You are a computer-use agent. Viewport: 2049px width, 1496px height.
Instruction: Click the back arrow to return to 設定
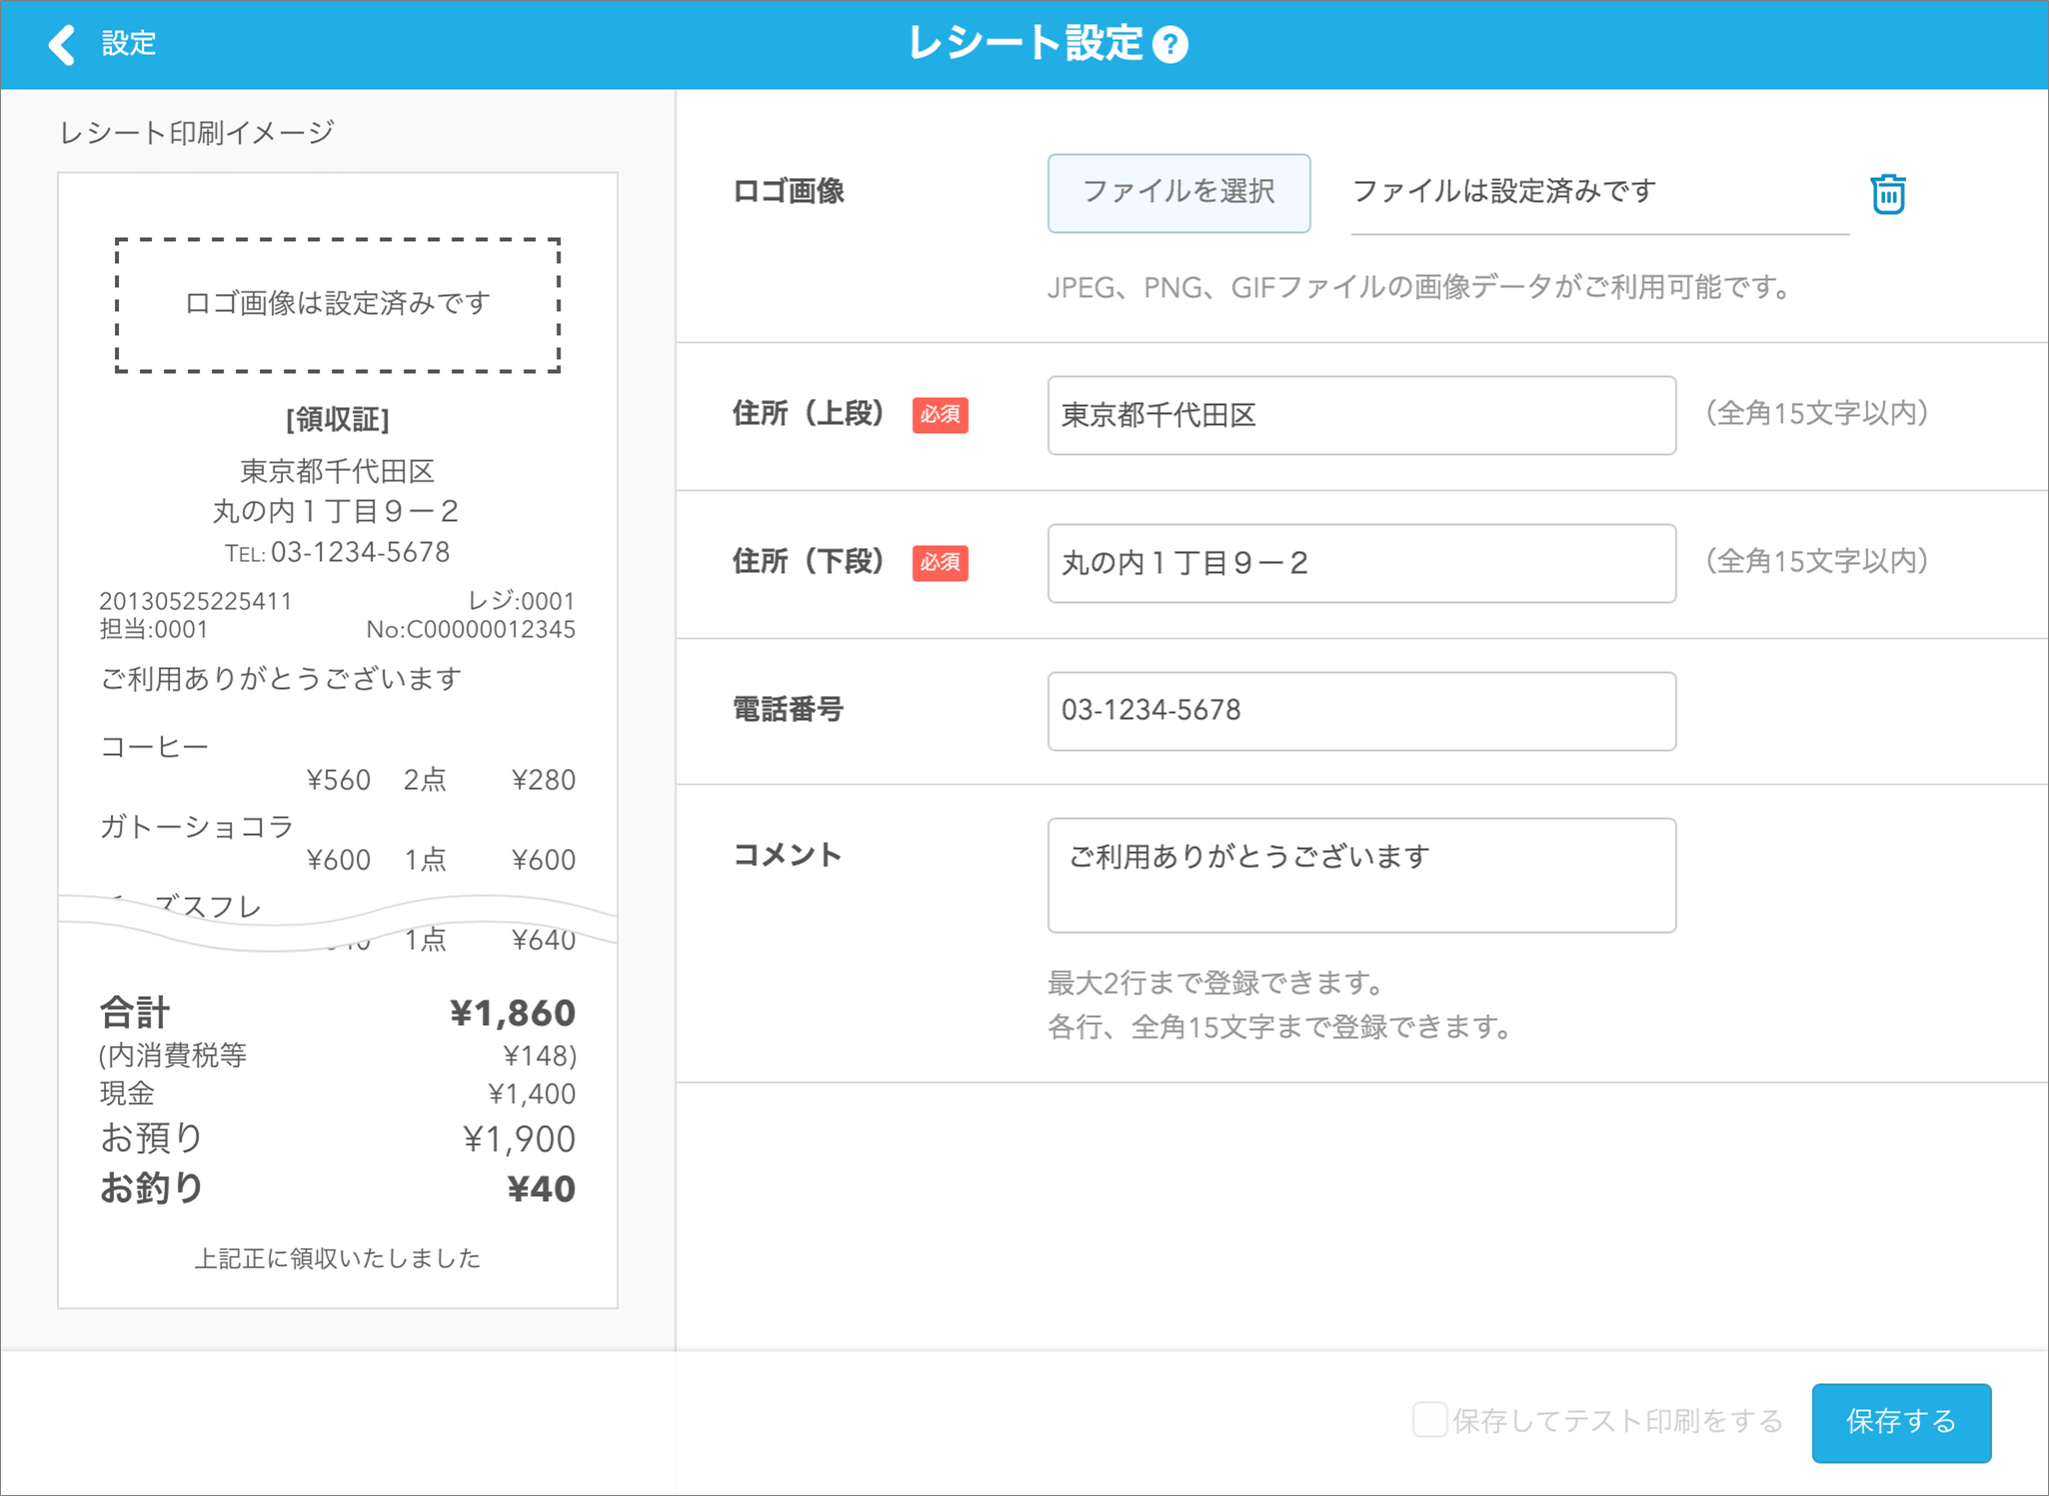tap(62, 44)
